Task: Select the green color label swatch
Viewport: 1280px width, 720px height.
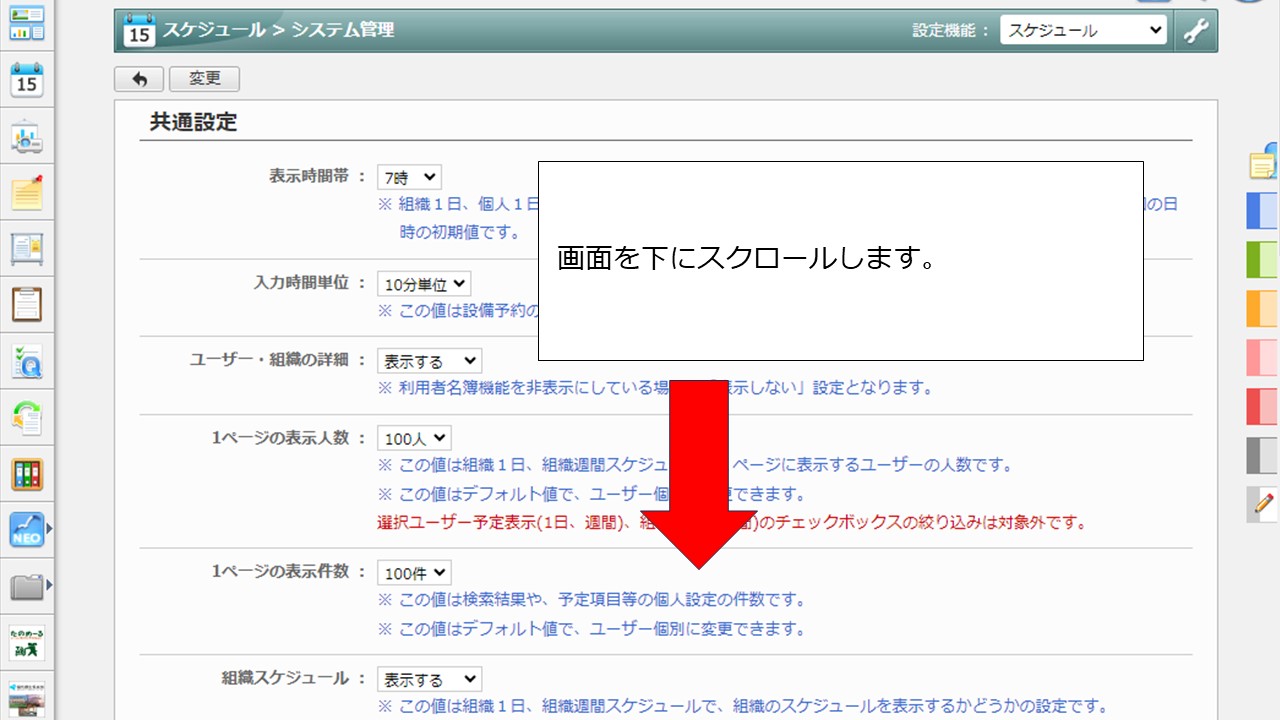Action: [x=1262, y=260]
